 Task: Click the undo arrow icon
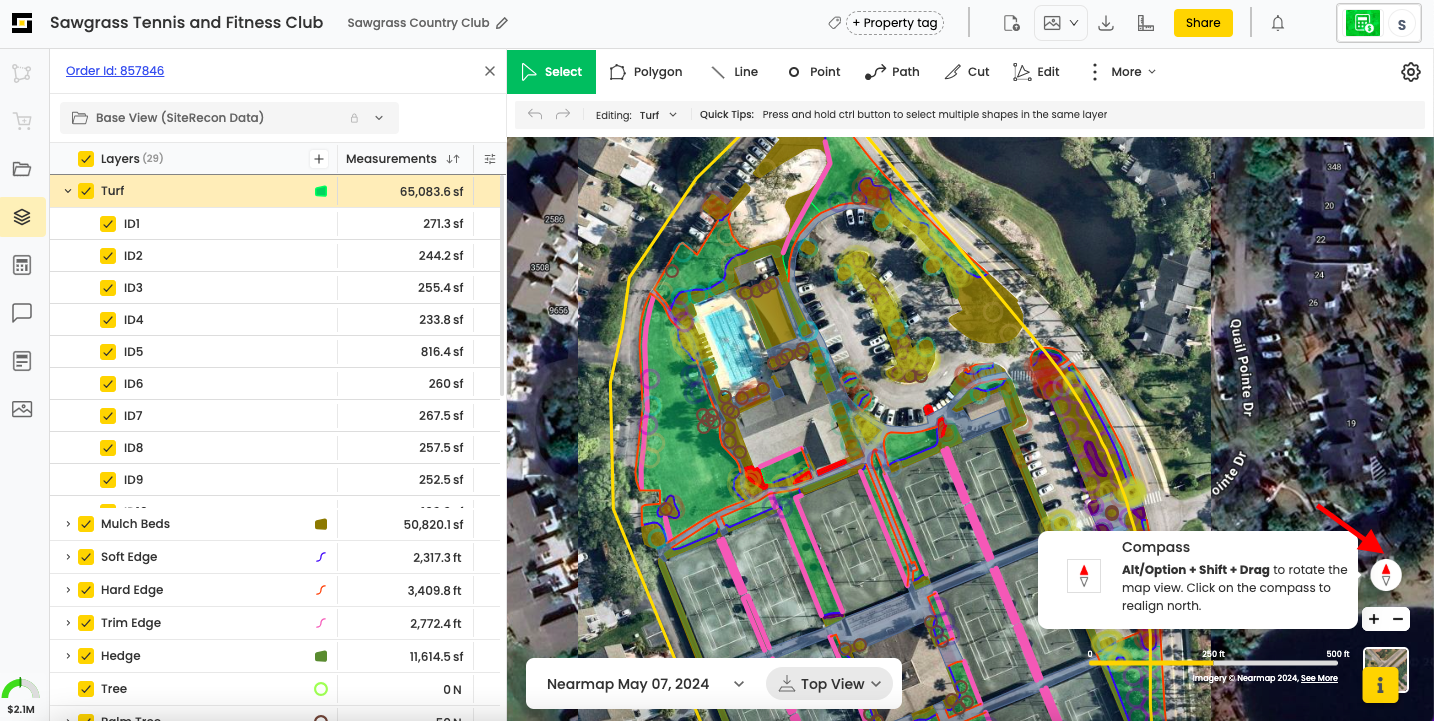point(535,115)
